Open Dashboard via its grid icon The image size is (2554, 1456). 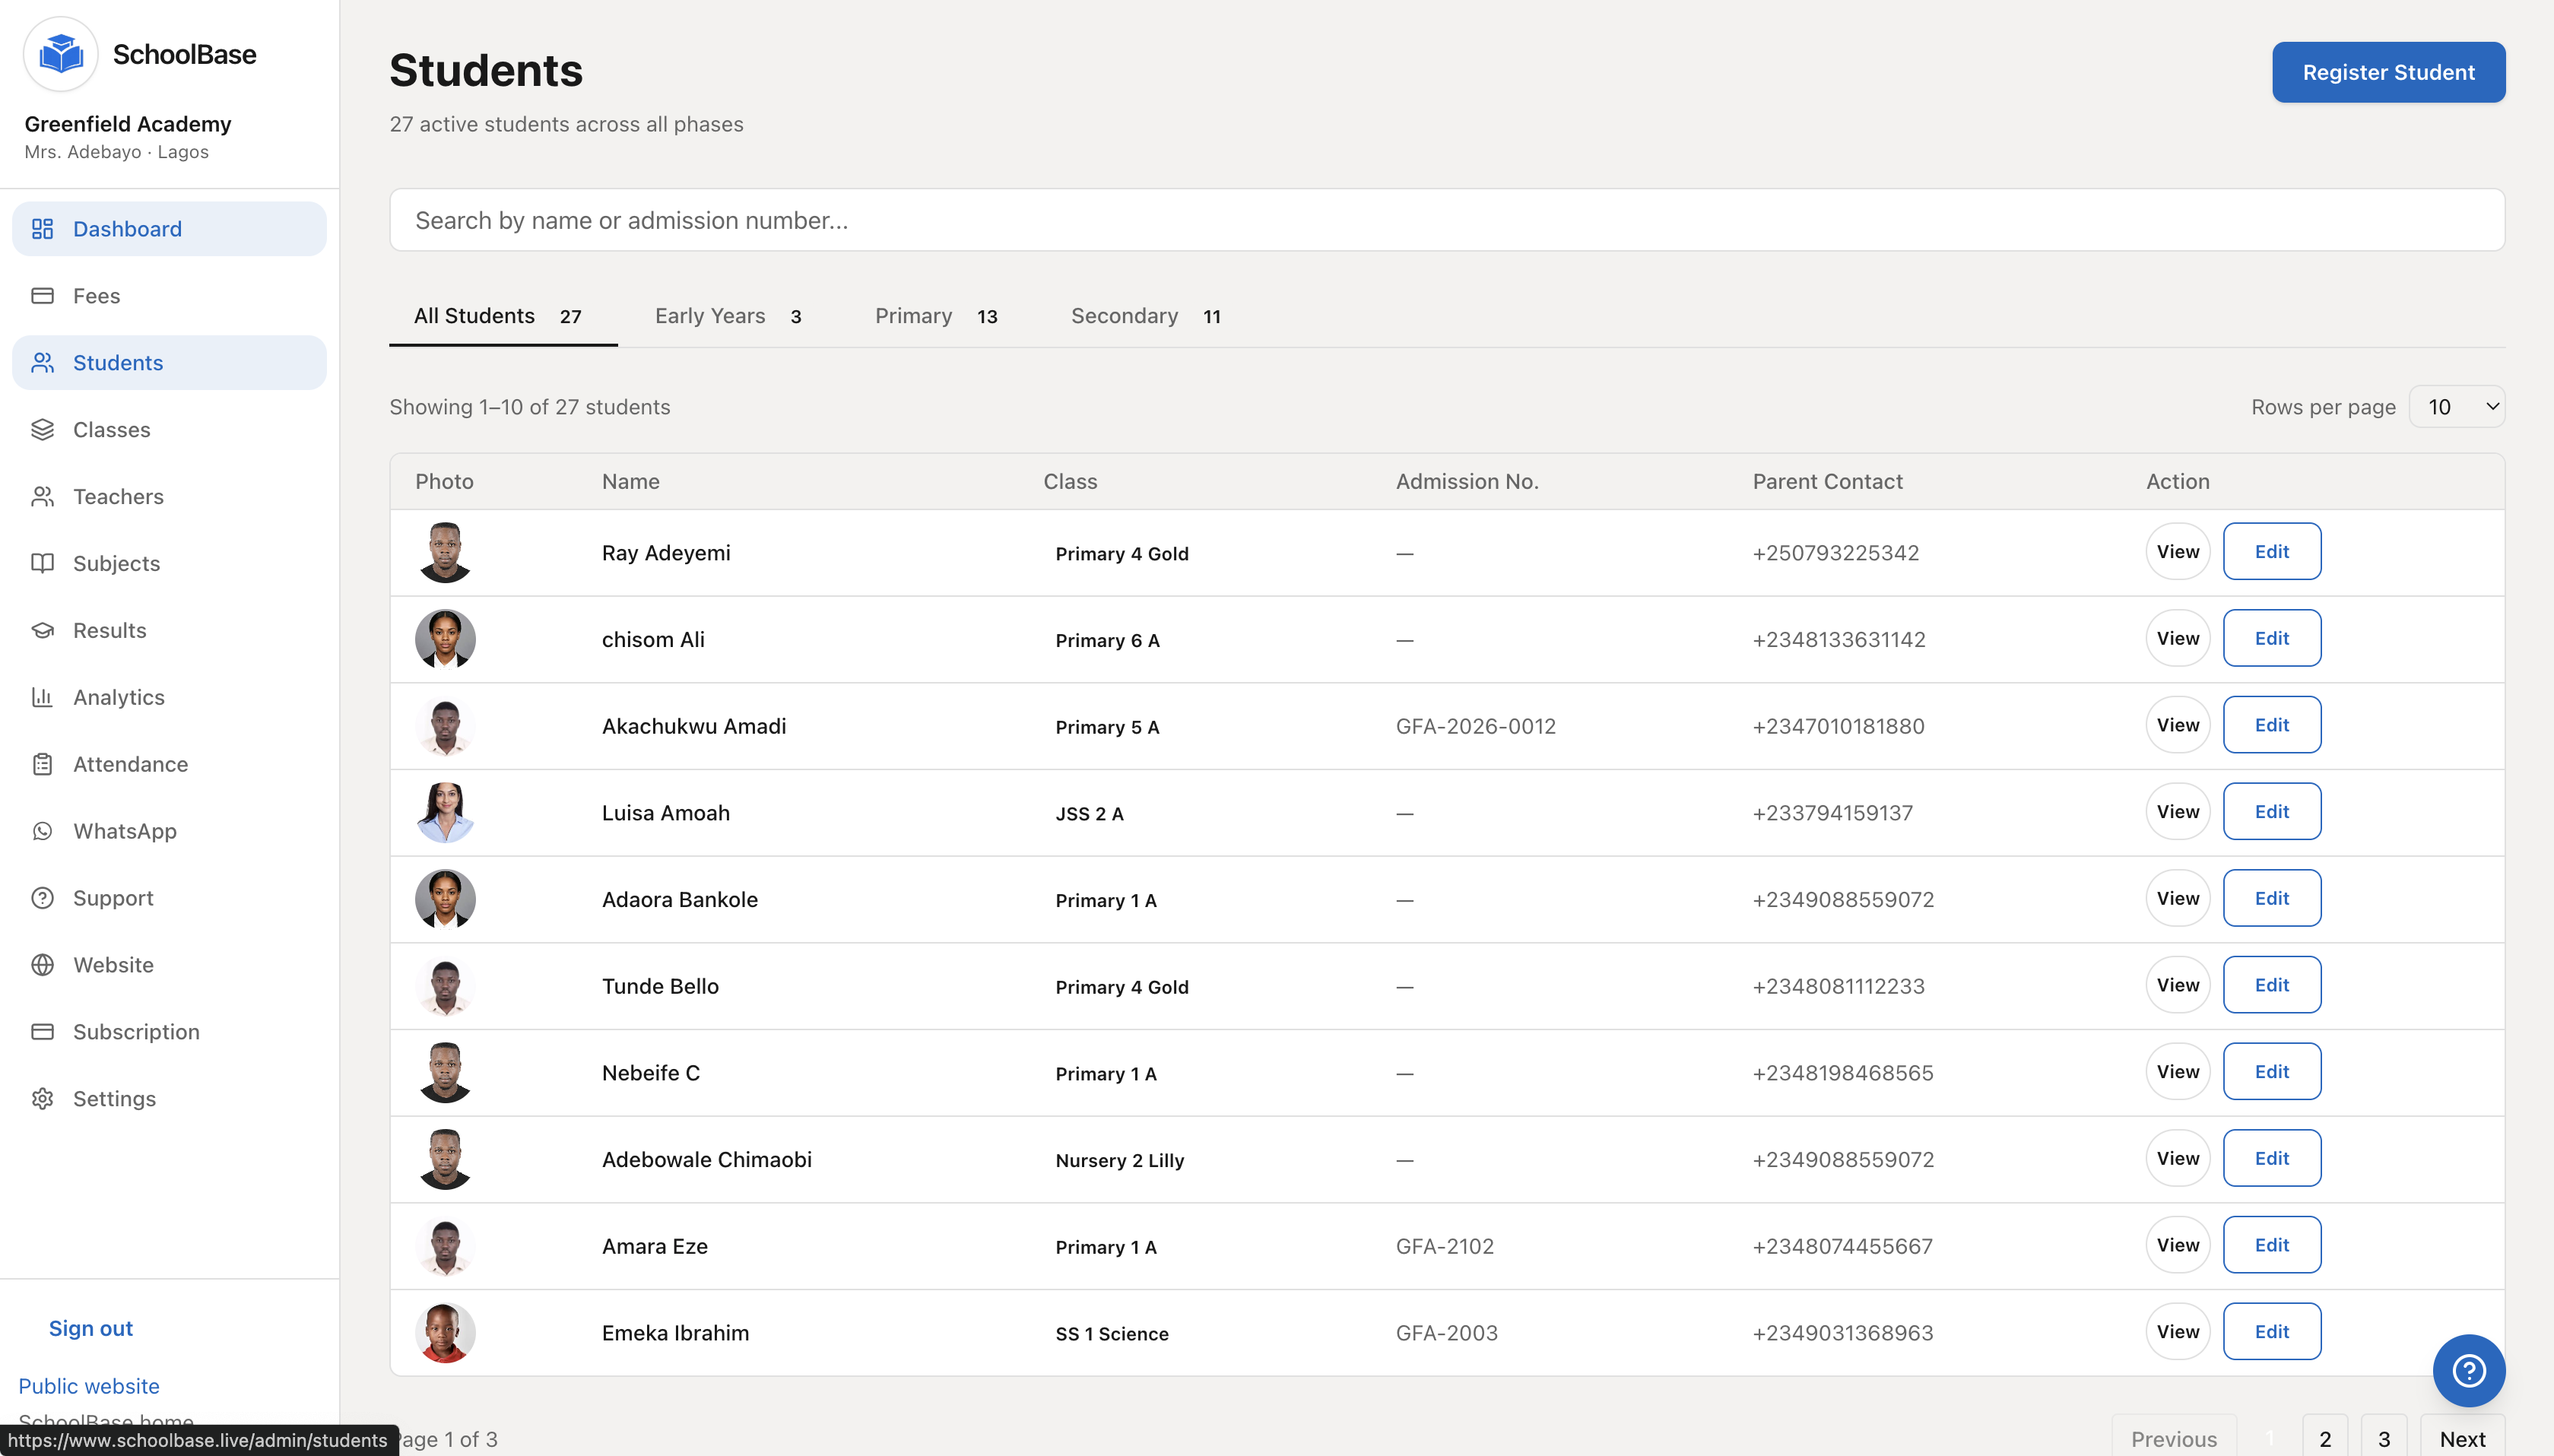tap(42, 229)
